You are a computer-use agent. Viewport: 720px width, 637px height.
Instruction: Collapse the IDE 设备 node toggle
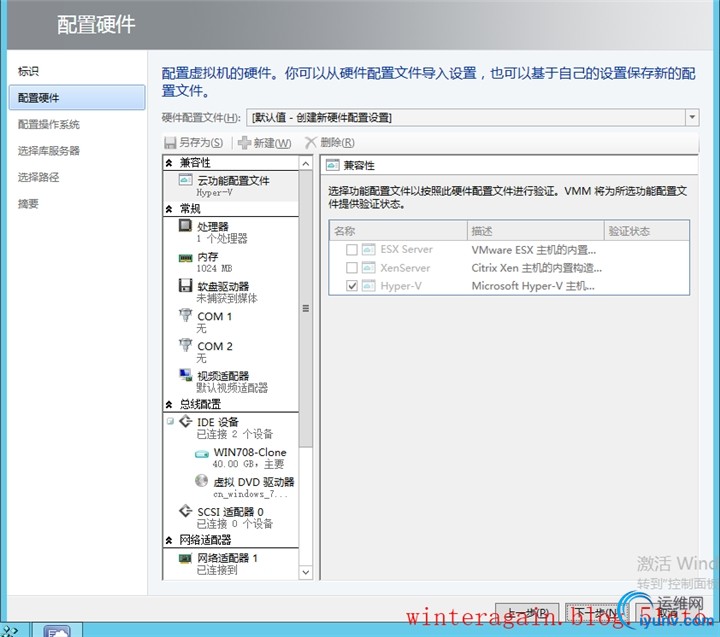point(170,421)
